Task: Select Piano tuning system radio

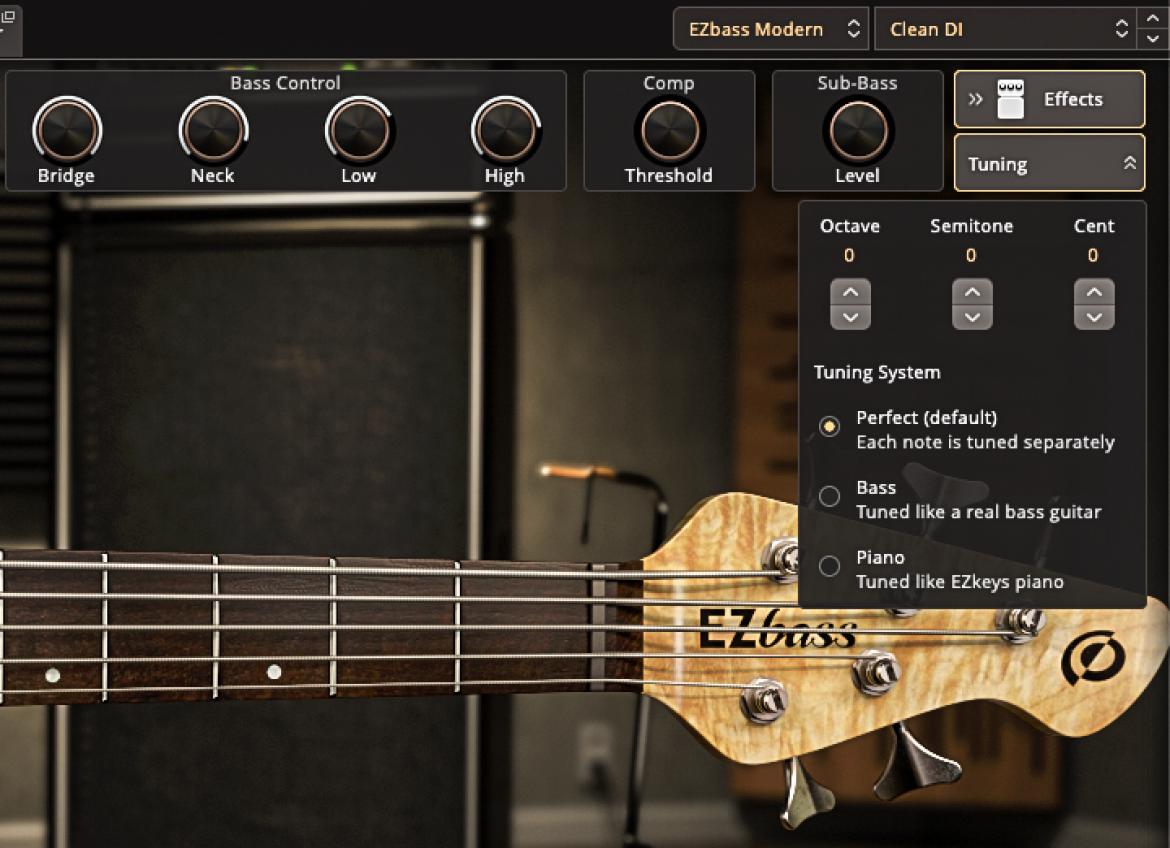Action: pyautogui.click(x=829, y=566)
